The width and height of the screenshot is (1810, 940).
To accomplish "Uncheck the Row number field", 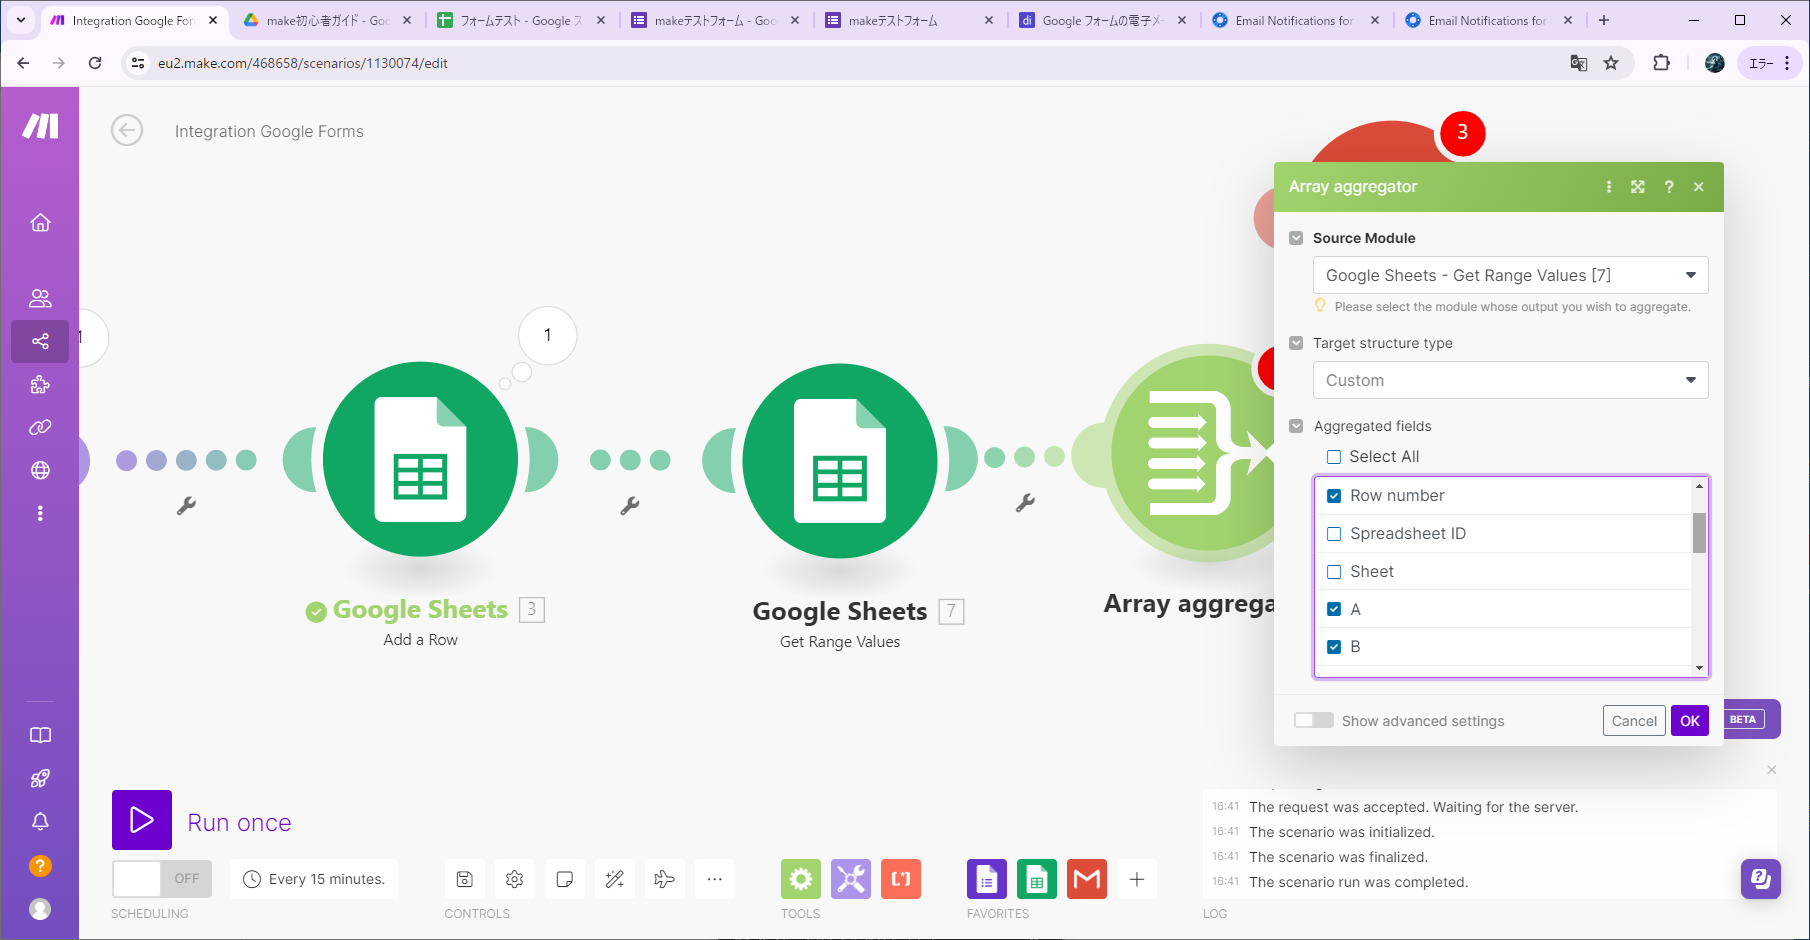I will click(x=1334, y=496).
